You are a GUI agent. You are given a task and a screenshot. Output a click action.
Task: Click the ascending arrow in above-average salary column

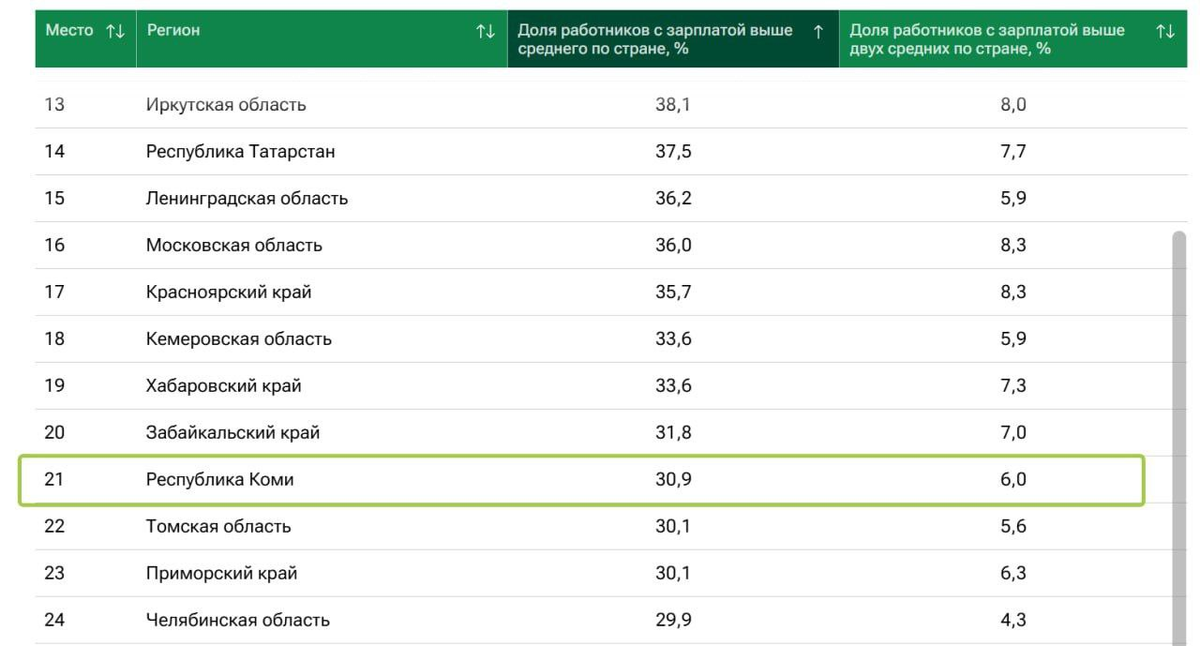[x=819, y=31]
